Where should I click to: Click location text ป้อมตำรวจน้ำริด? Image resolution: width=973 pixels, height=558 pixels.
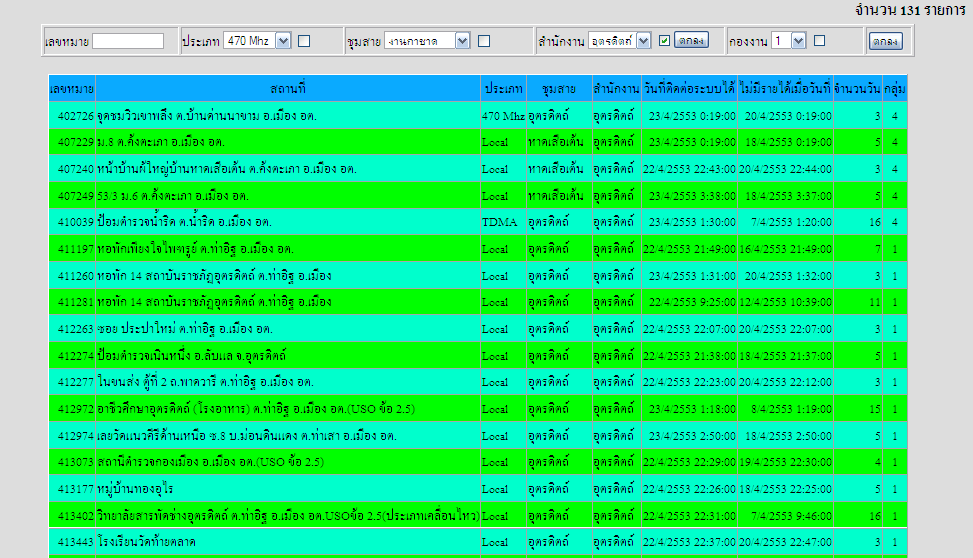137,222
